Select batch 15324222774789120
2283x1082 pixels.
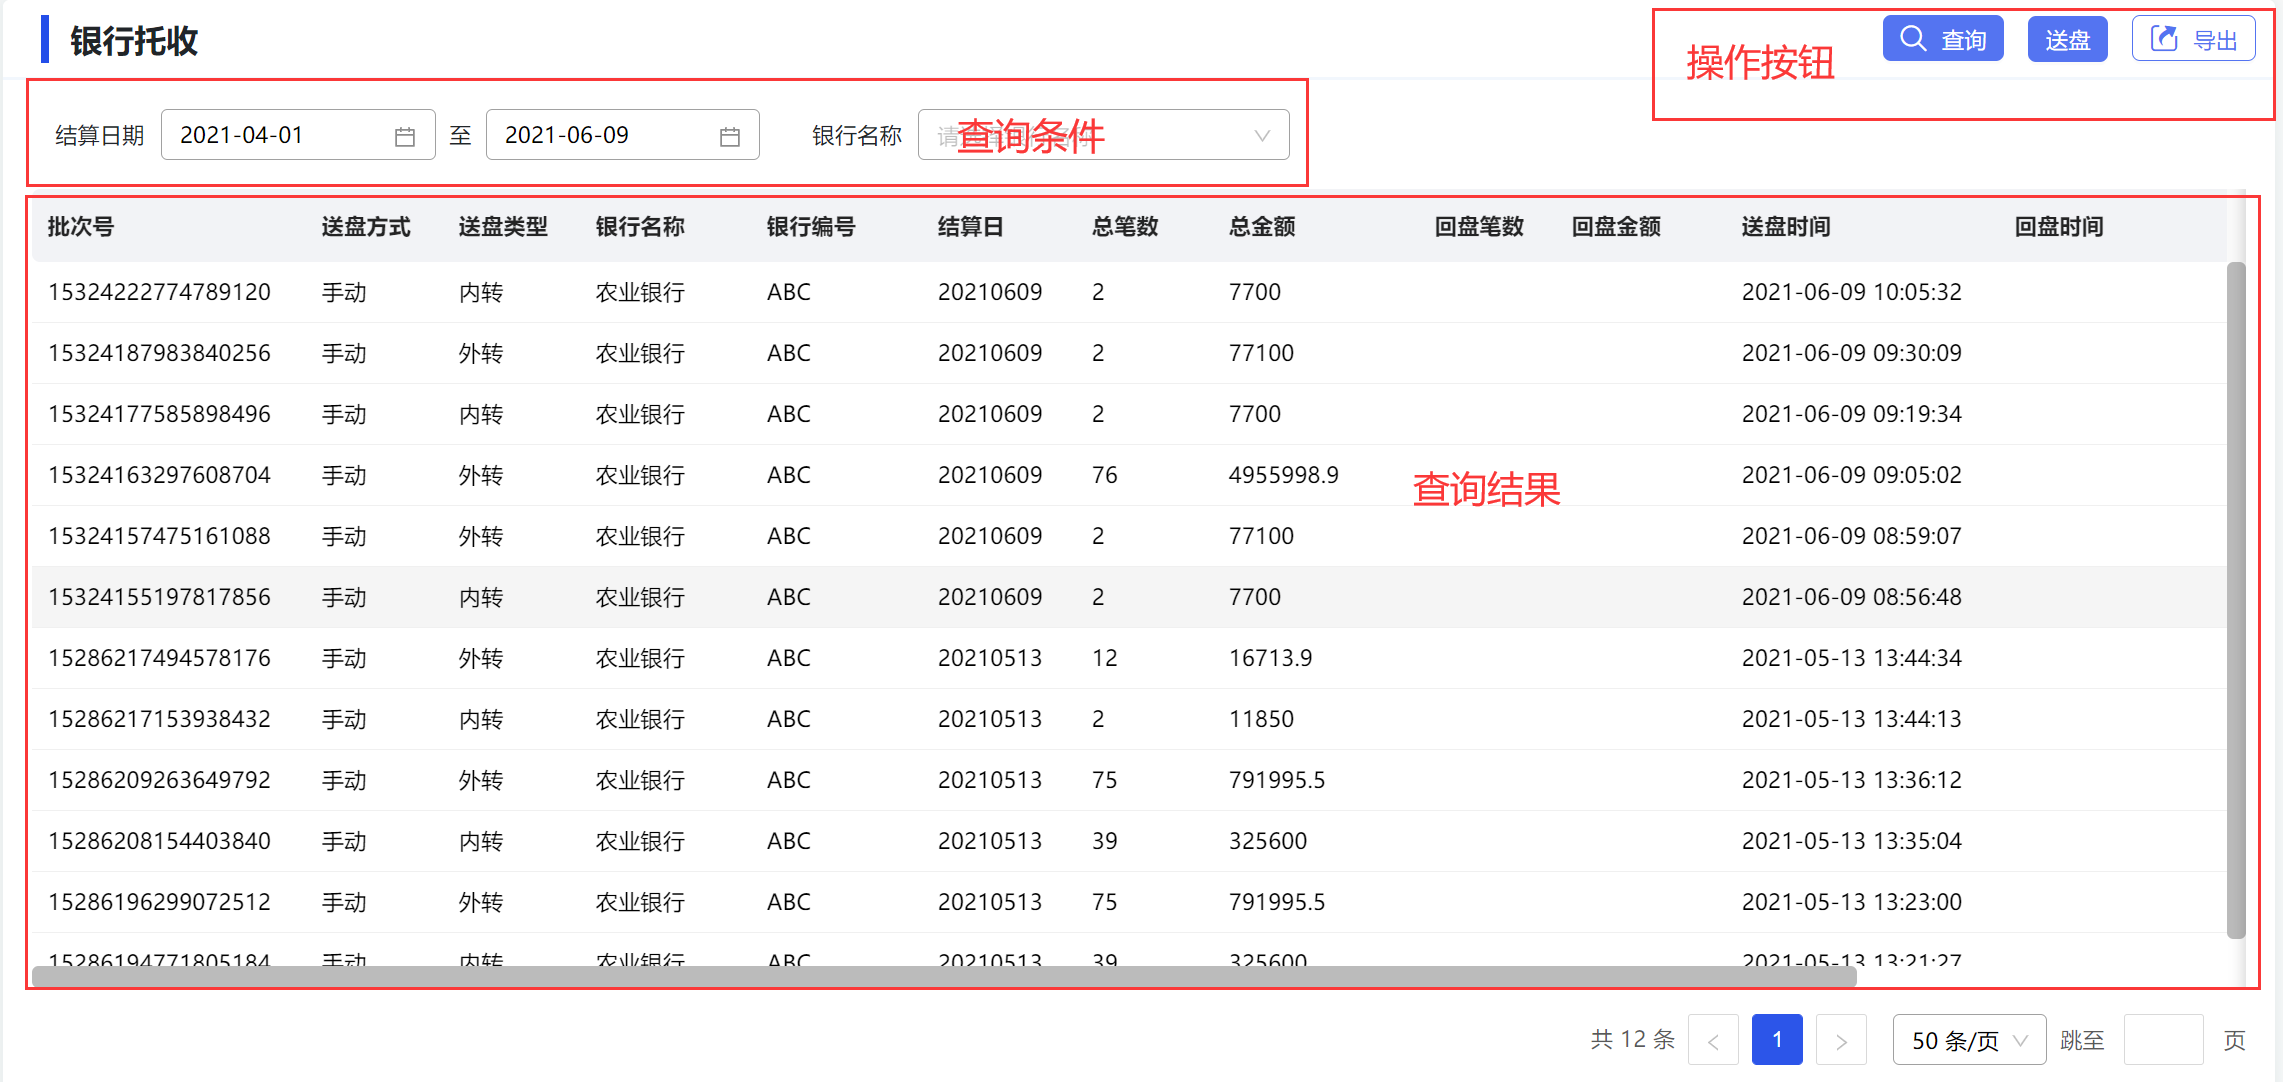pos(160,292)
